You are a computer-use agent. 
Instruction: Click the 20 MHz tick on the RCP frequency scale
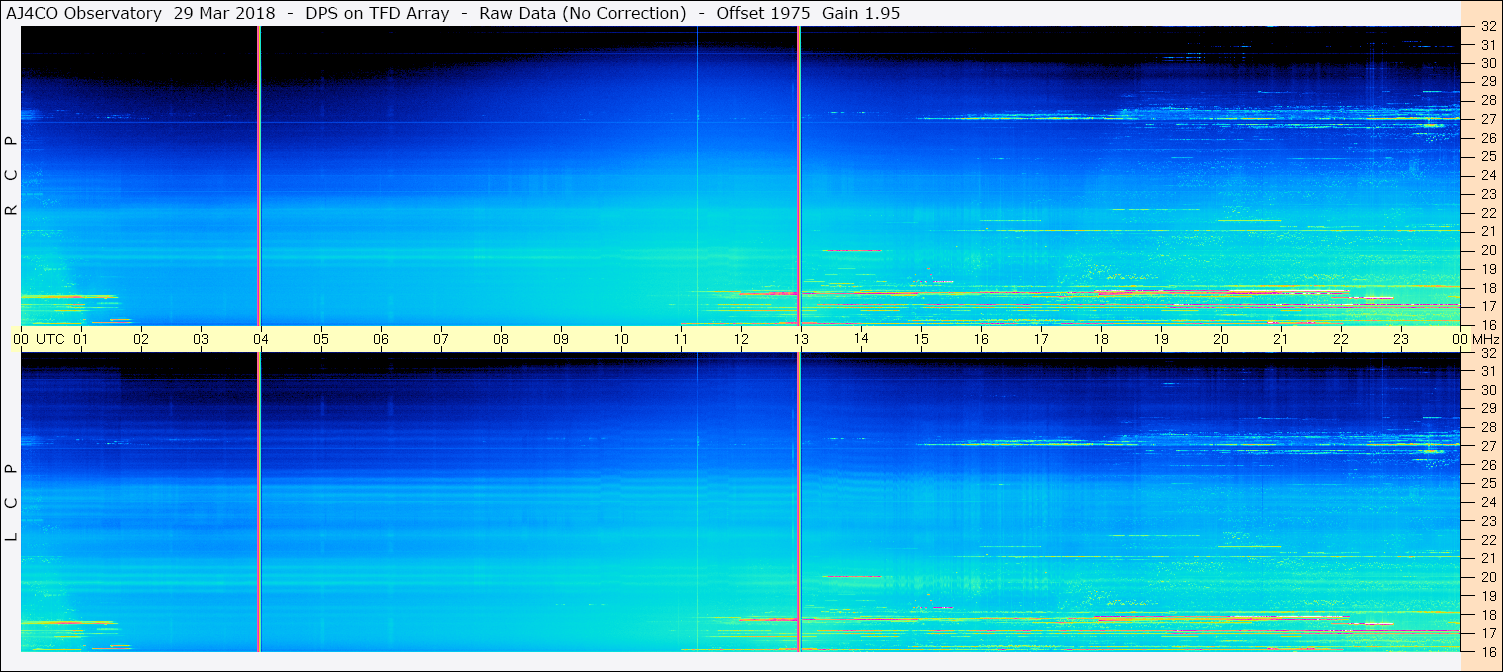point(1487,250)
